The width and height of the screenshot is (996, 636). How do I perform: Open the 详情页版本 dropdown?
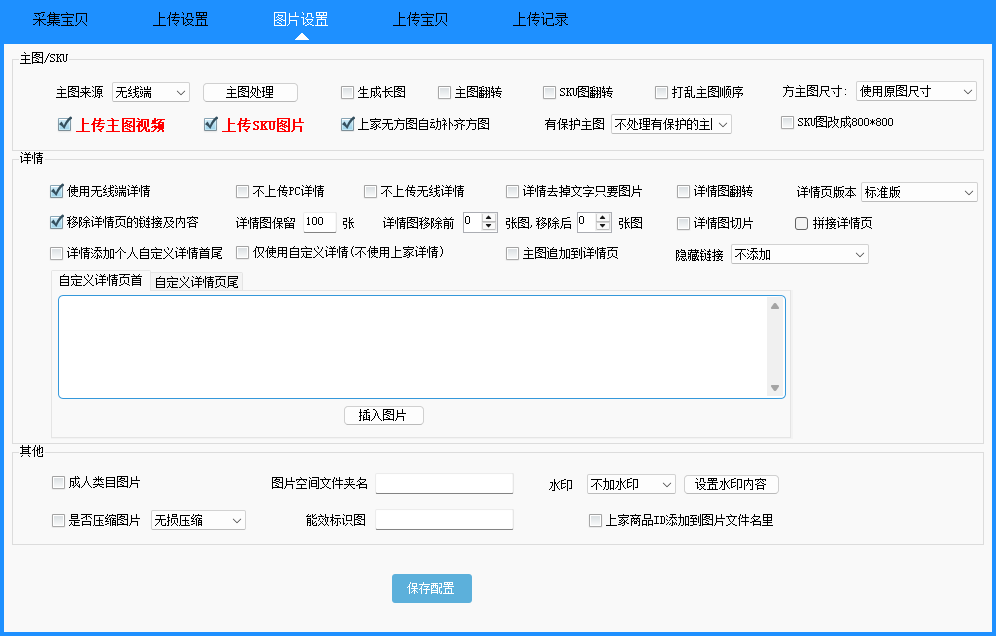pos(918,192)
